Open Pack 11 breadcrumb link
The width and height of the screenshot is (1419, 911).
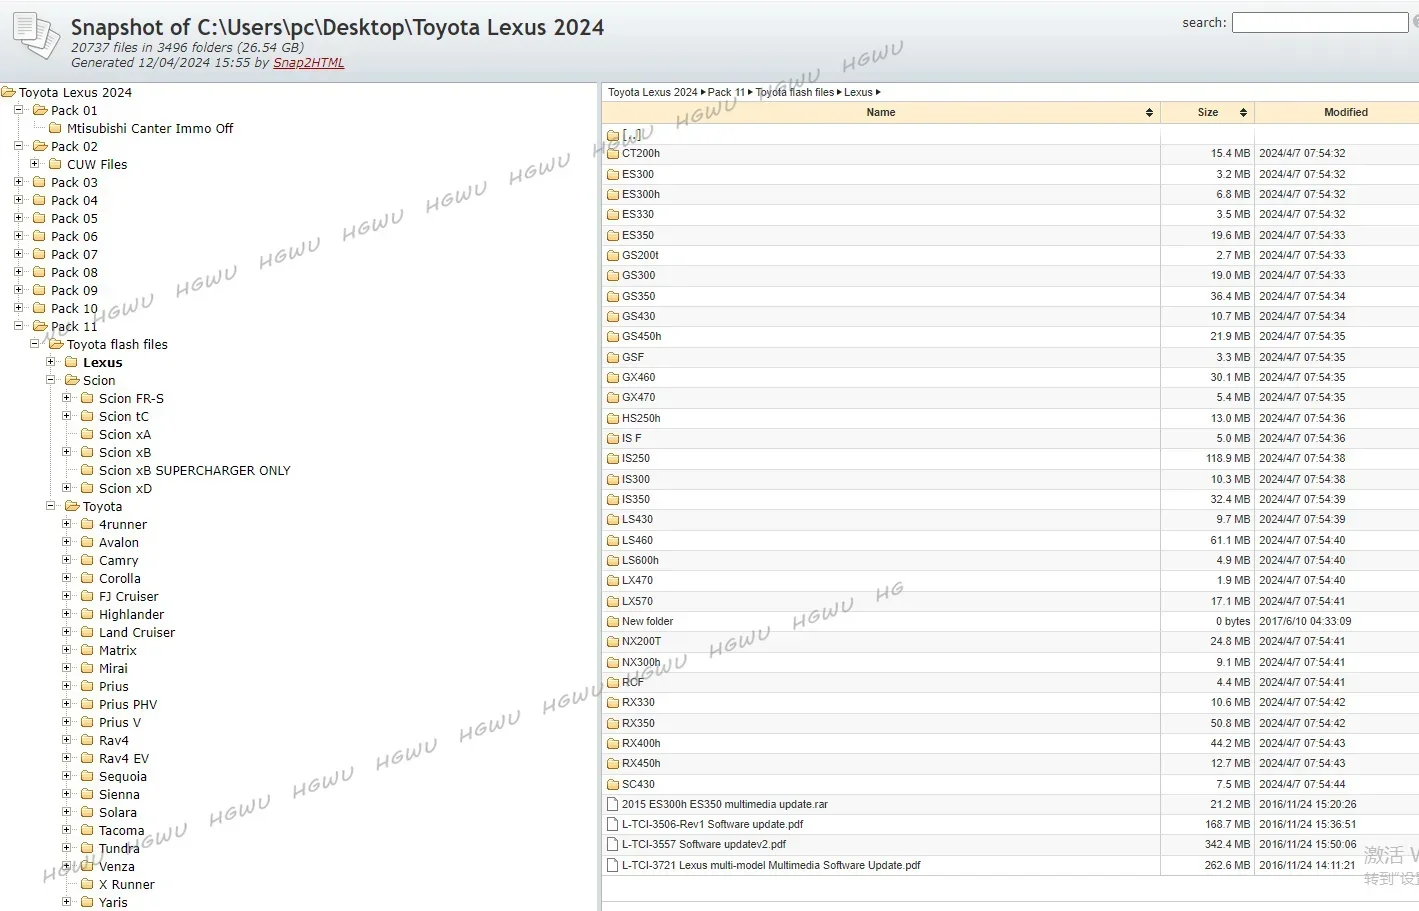(726, 92)
